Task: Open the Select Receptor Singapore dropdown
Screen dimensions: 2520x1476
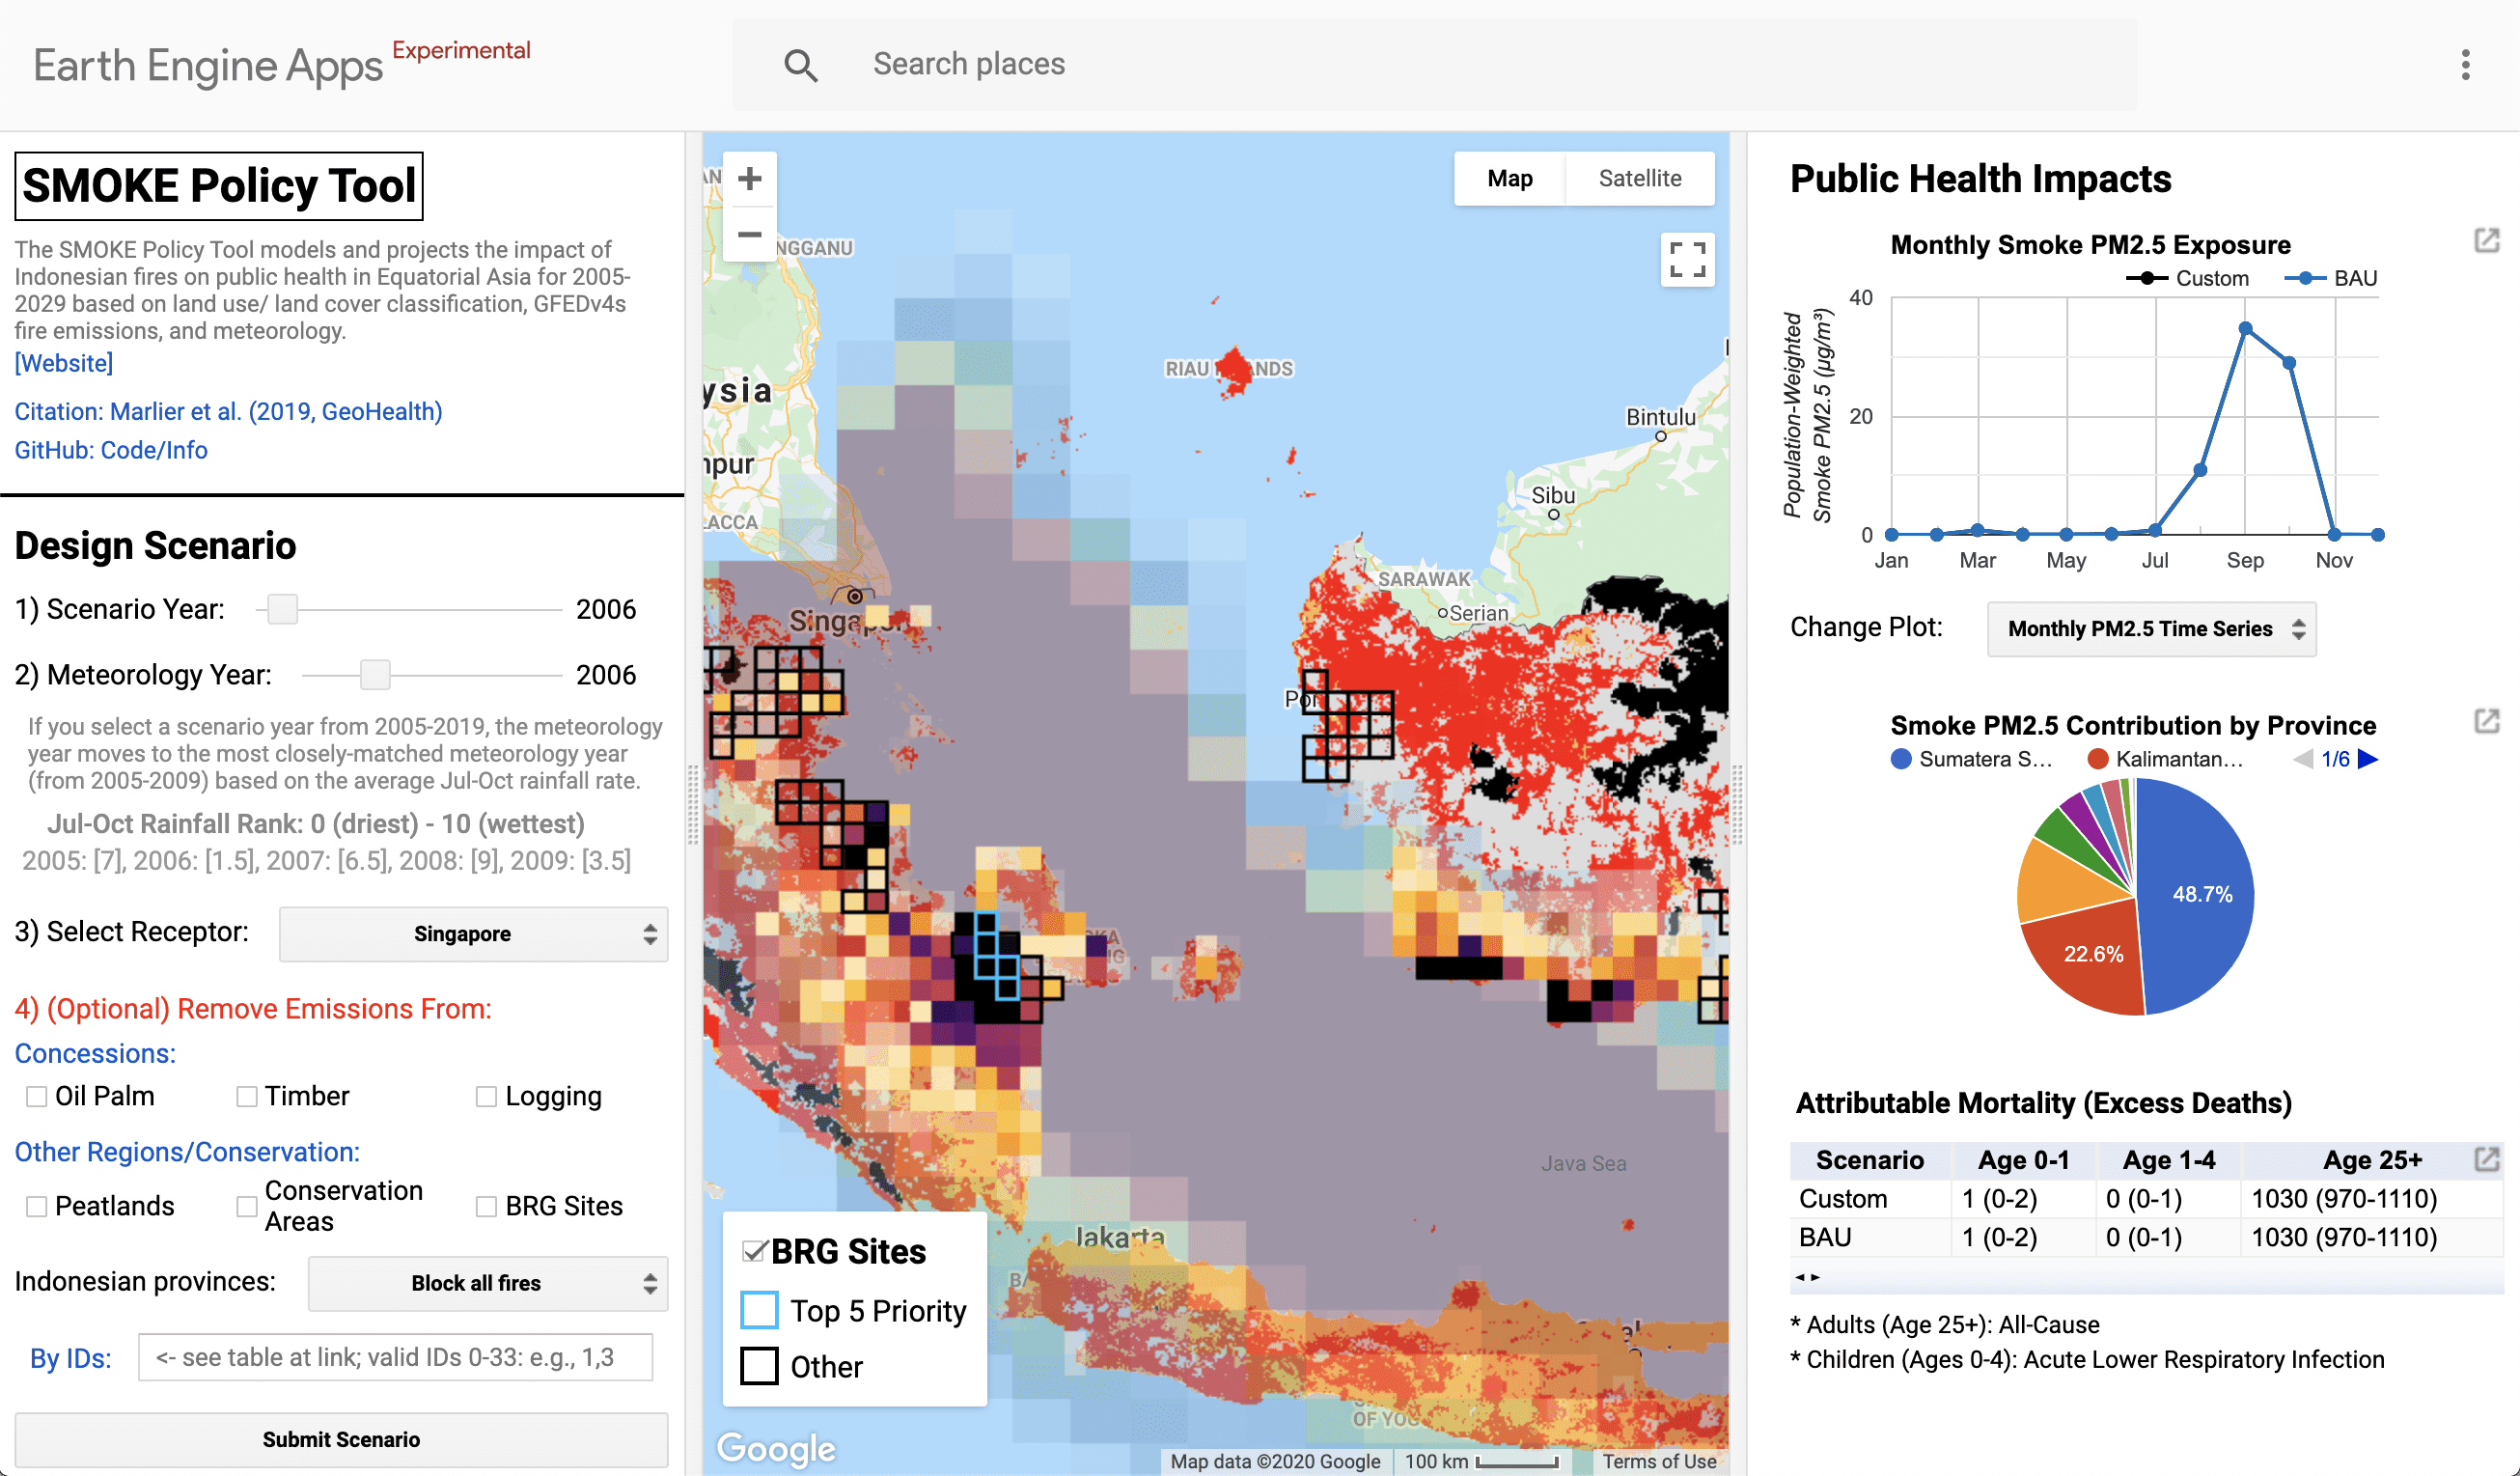Action: [473, 934]
